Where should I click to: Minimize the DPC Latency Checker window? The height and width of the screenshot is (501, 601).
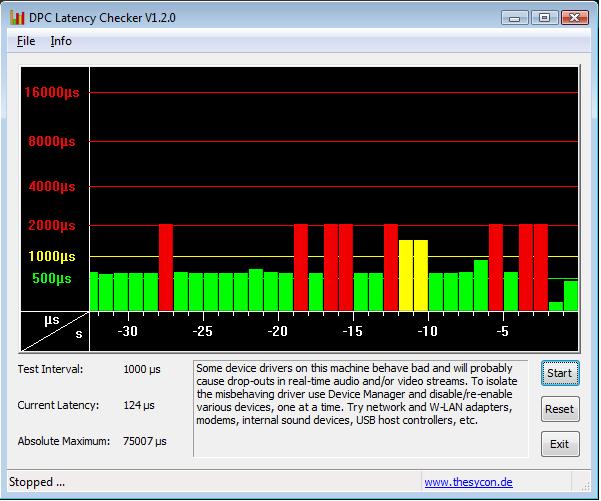pyautogui.click(x=515, y=18)
